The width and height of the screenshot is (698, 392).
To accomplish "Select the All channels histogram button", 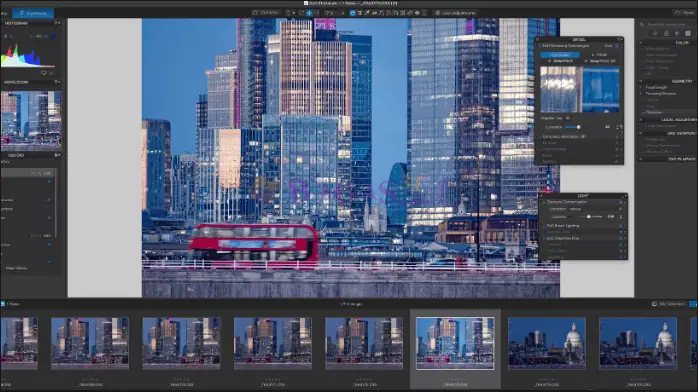I will point(39,36).
